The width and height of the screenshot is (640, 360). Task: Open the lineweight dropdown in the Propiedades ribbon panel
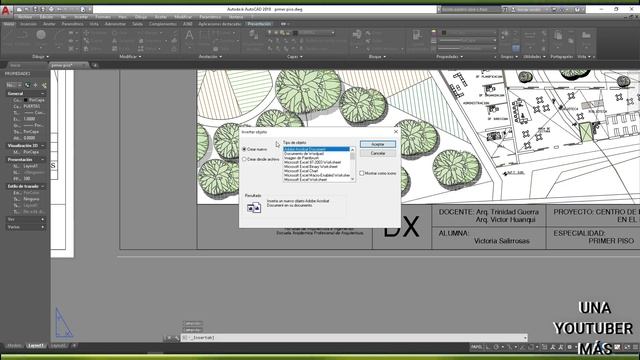click(467, 40)
